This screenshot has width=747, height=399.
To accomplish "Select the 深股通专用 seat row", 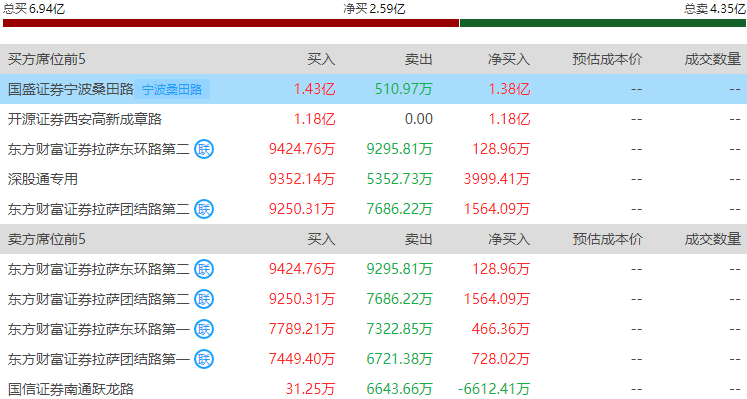I will point(374,179).
